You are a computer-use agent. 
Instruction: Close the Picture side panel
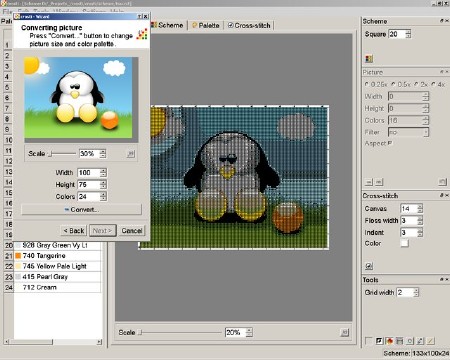(x=447, y=72)
